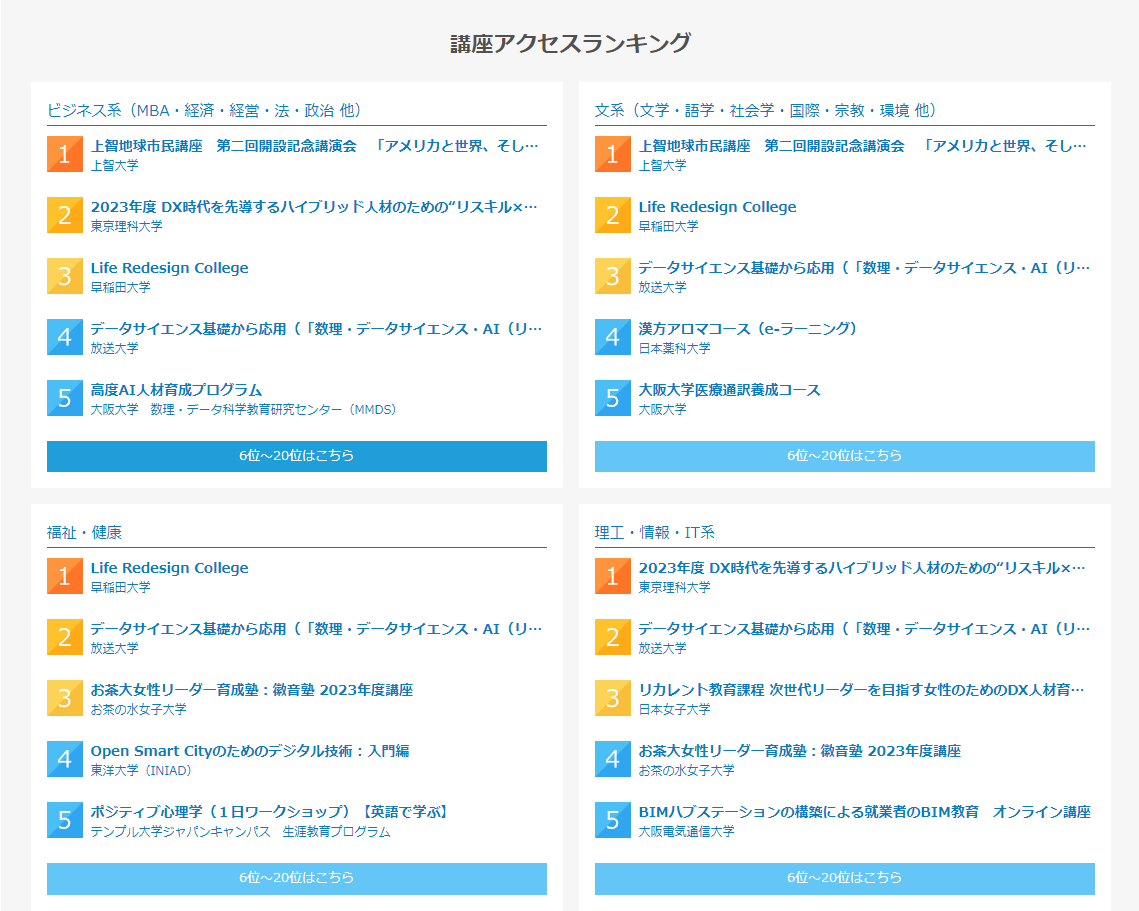Click テンプル大学ジャパンキャンパス 生涯教育プログラム text
The height and width of the screenshot is (911, 1139).
(x=240, y=832)
